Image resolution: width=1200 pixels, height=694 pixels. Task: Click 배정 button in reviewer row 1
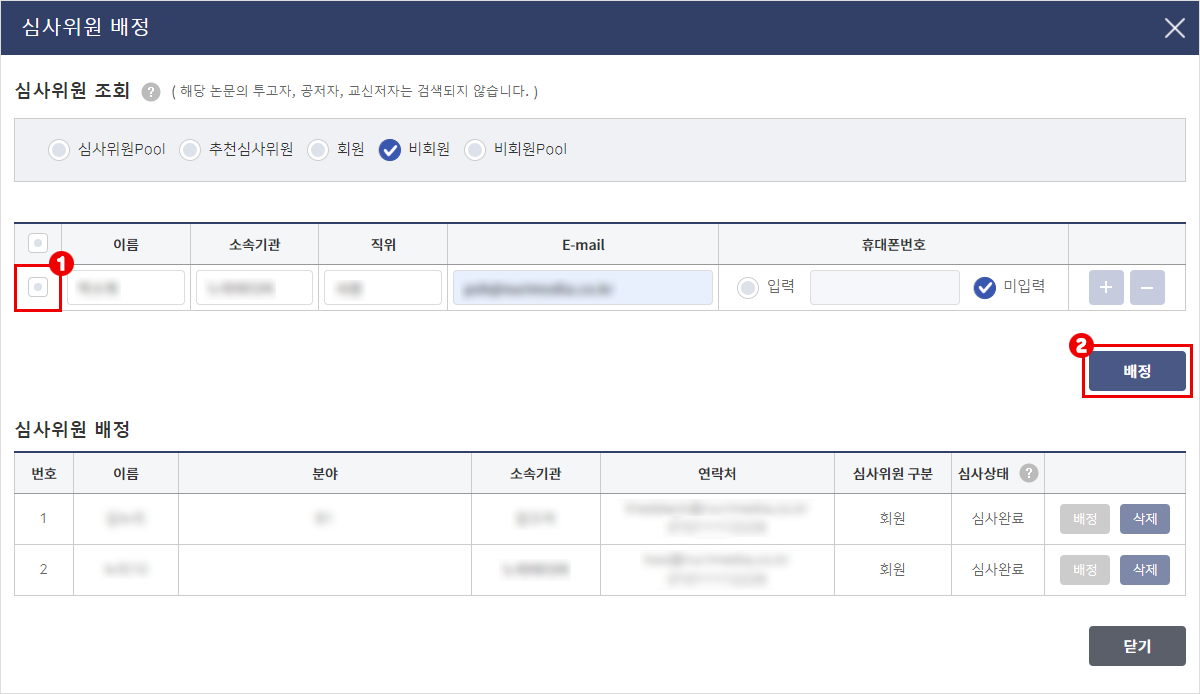1085,519
